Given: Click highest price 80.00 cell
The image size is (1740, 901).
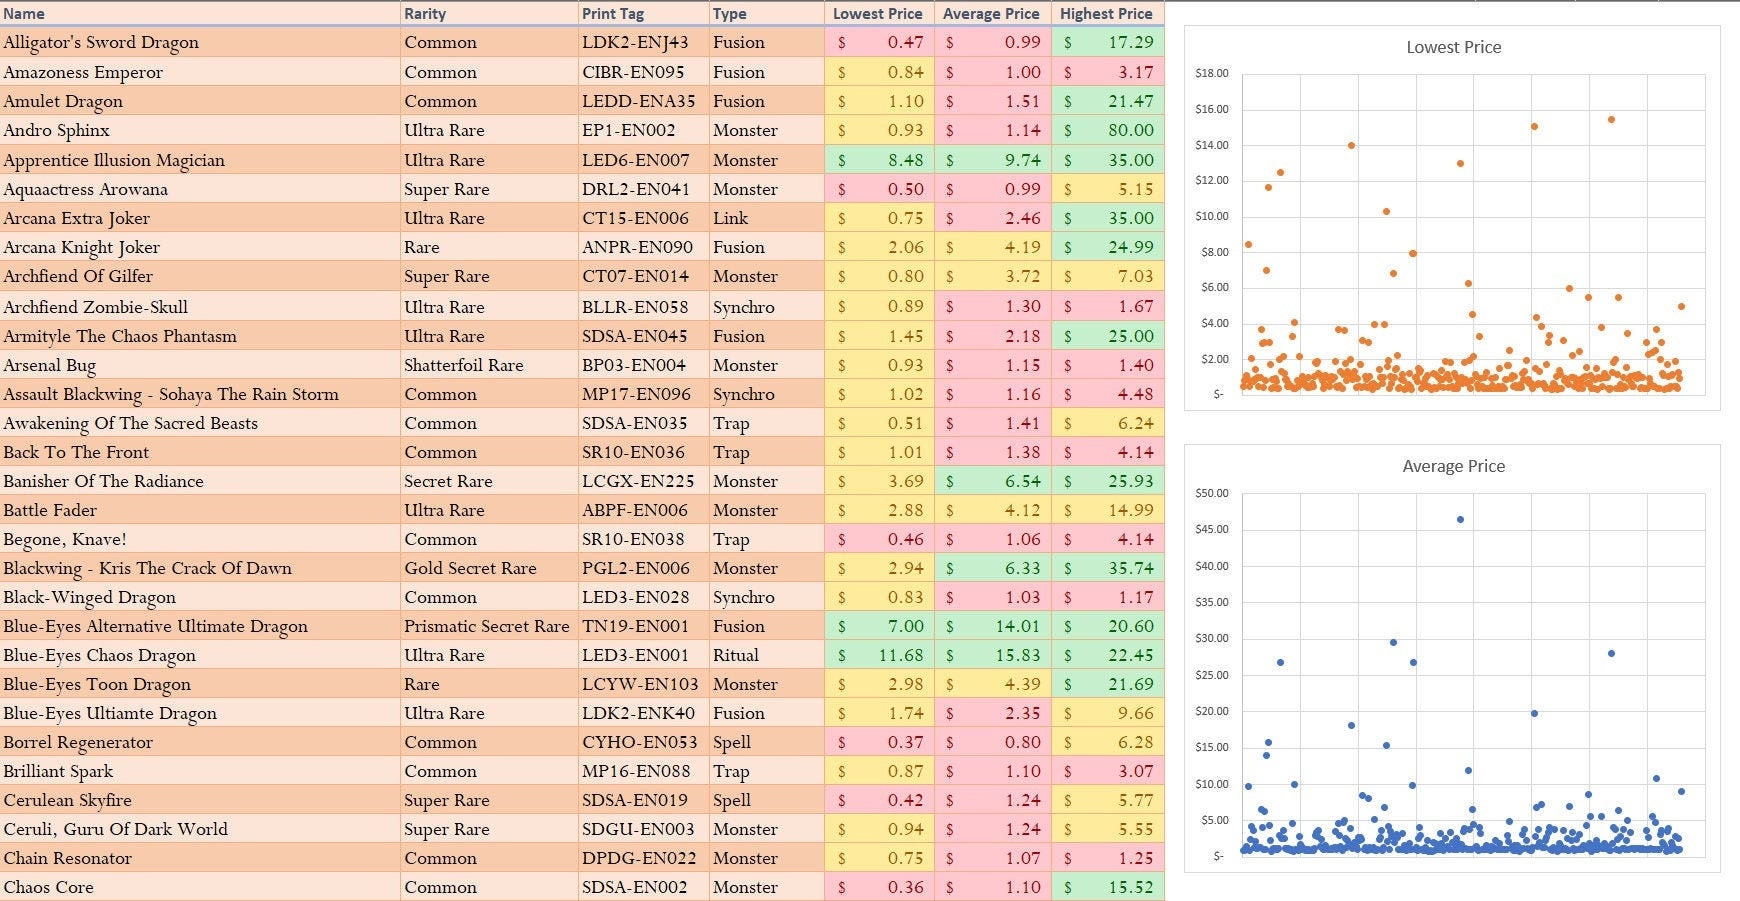Looking at the screenshot, I should tap(1107, 130).
